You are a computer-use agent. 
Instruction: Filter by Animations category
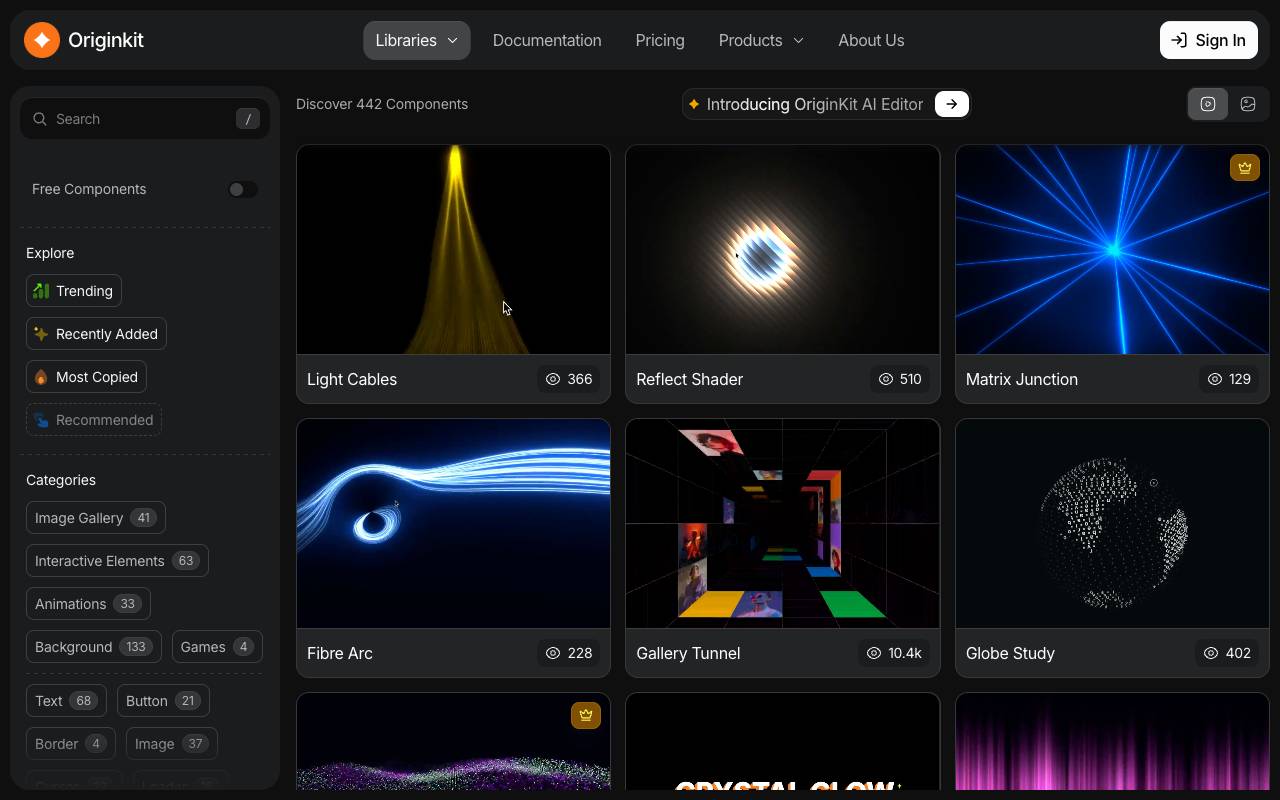[88, 604]
